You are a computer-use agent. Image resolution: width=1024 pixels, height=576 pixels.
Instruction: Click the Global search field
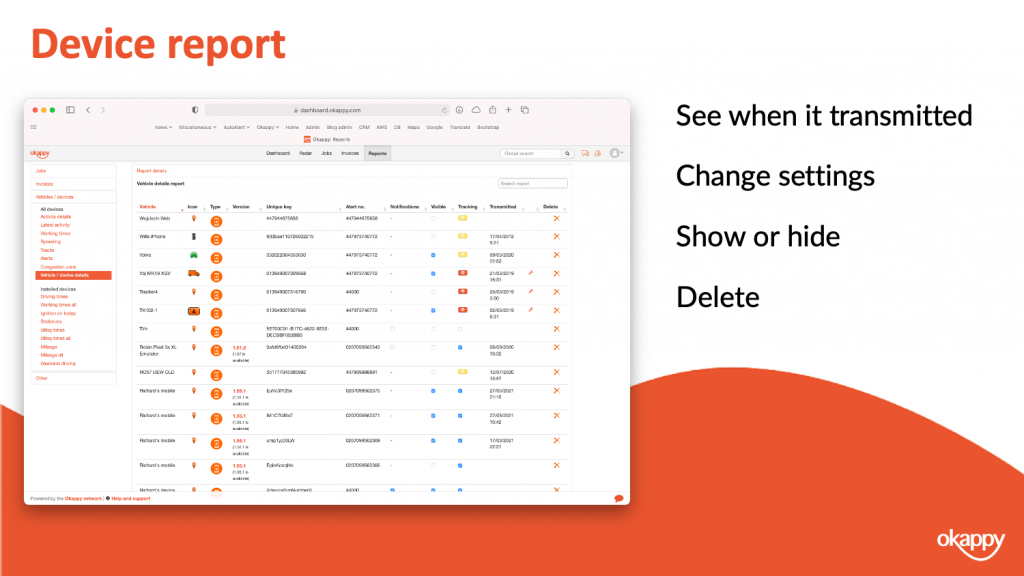(530, 153)
